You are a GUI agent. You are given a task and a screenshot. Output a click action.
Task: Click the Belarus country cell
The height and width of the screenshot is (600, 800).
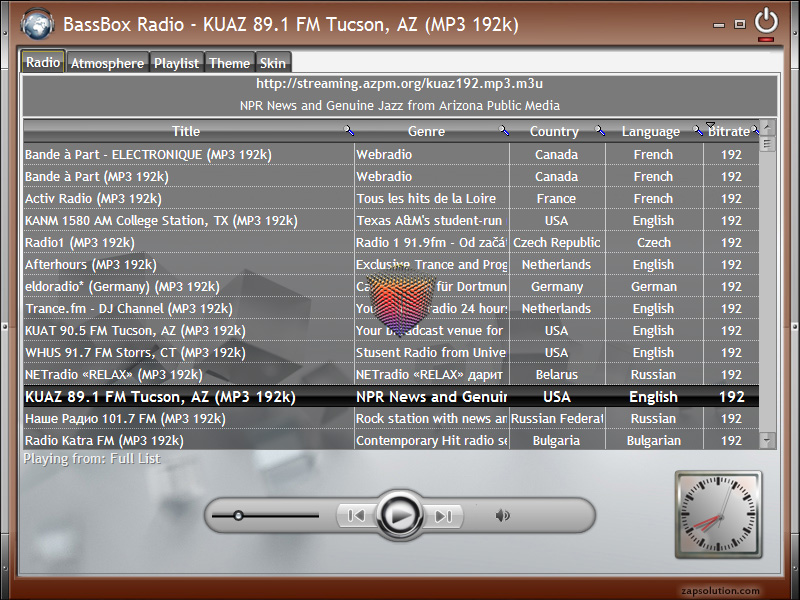coord(557,374)
